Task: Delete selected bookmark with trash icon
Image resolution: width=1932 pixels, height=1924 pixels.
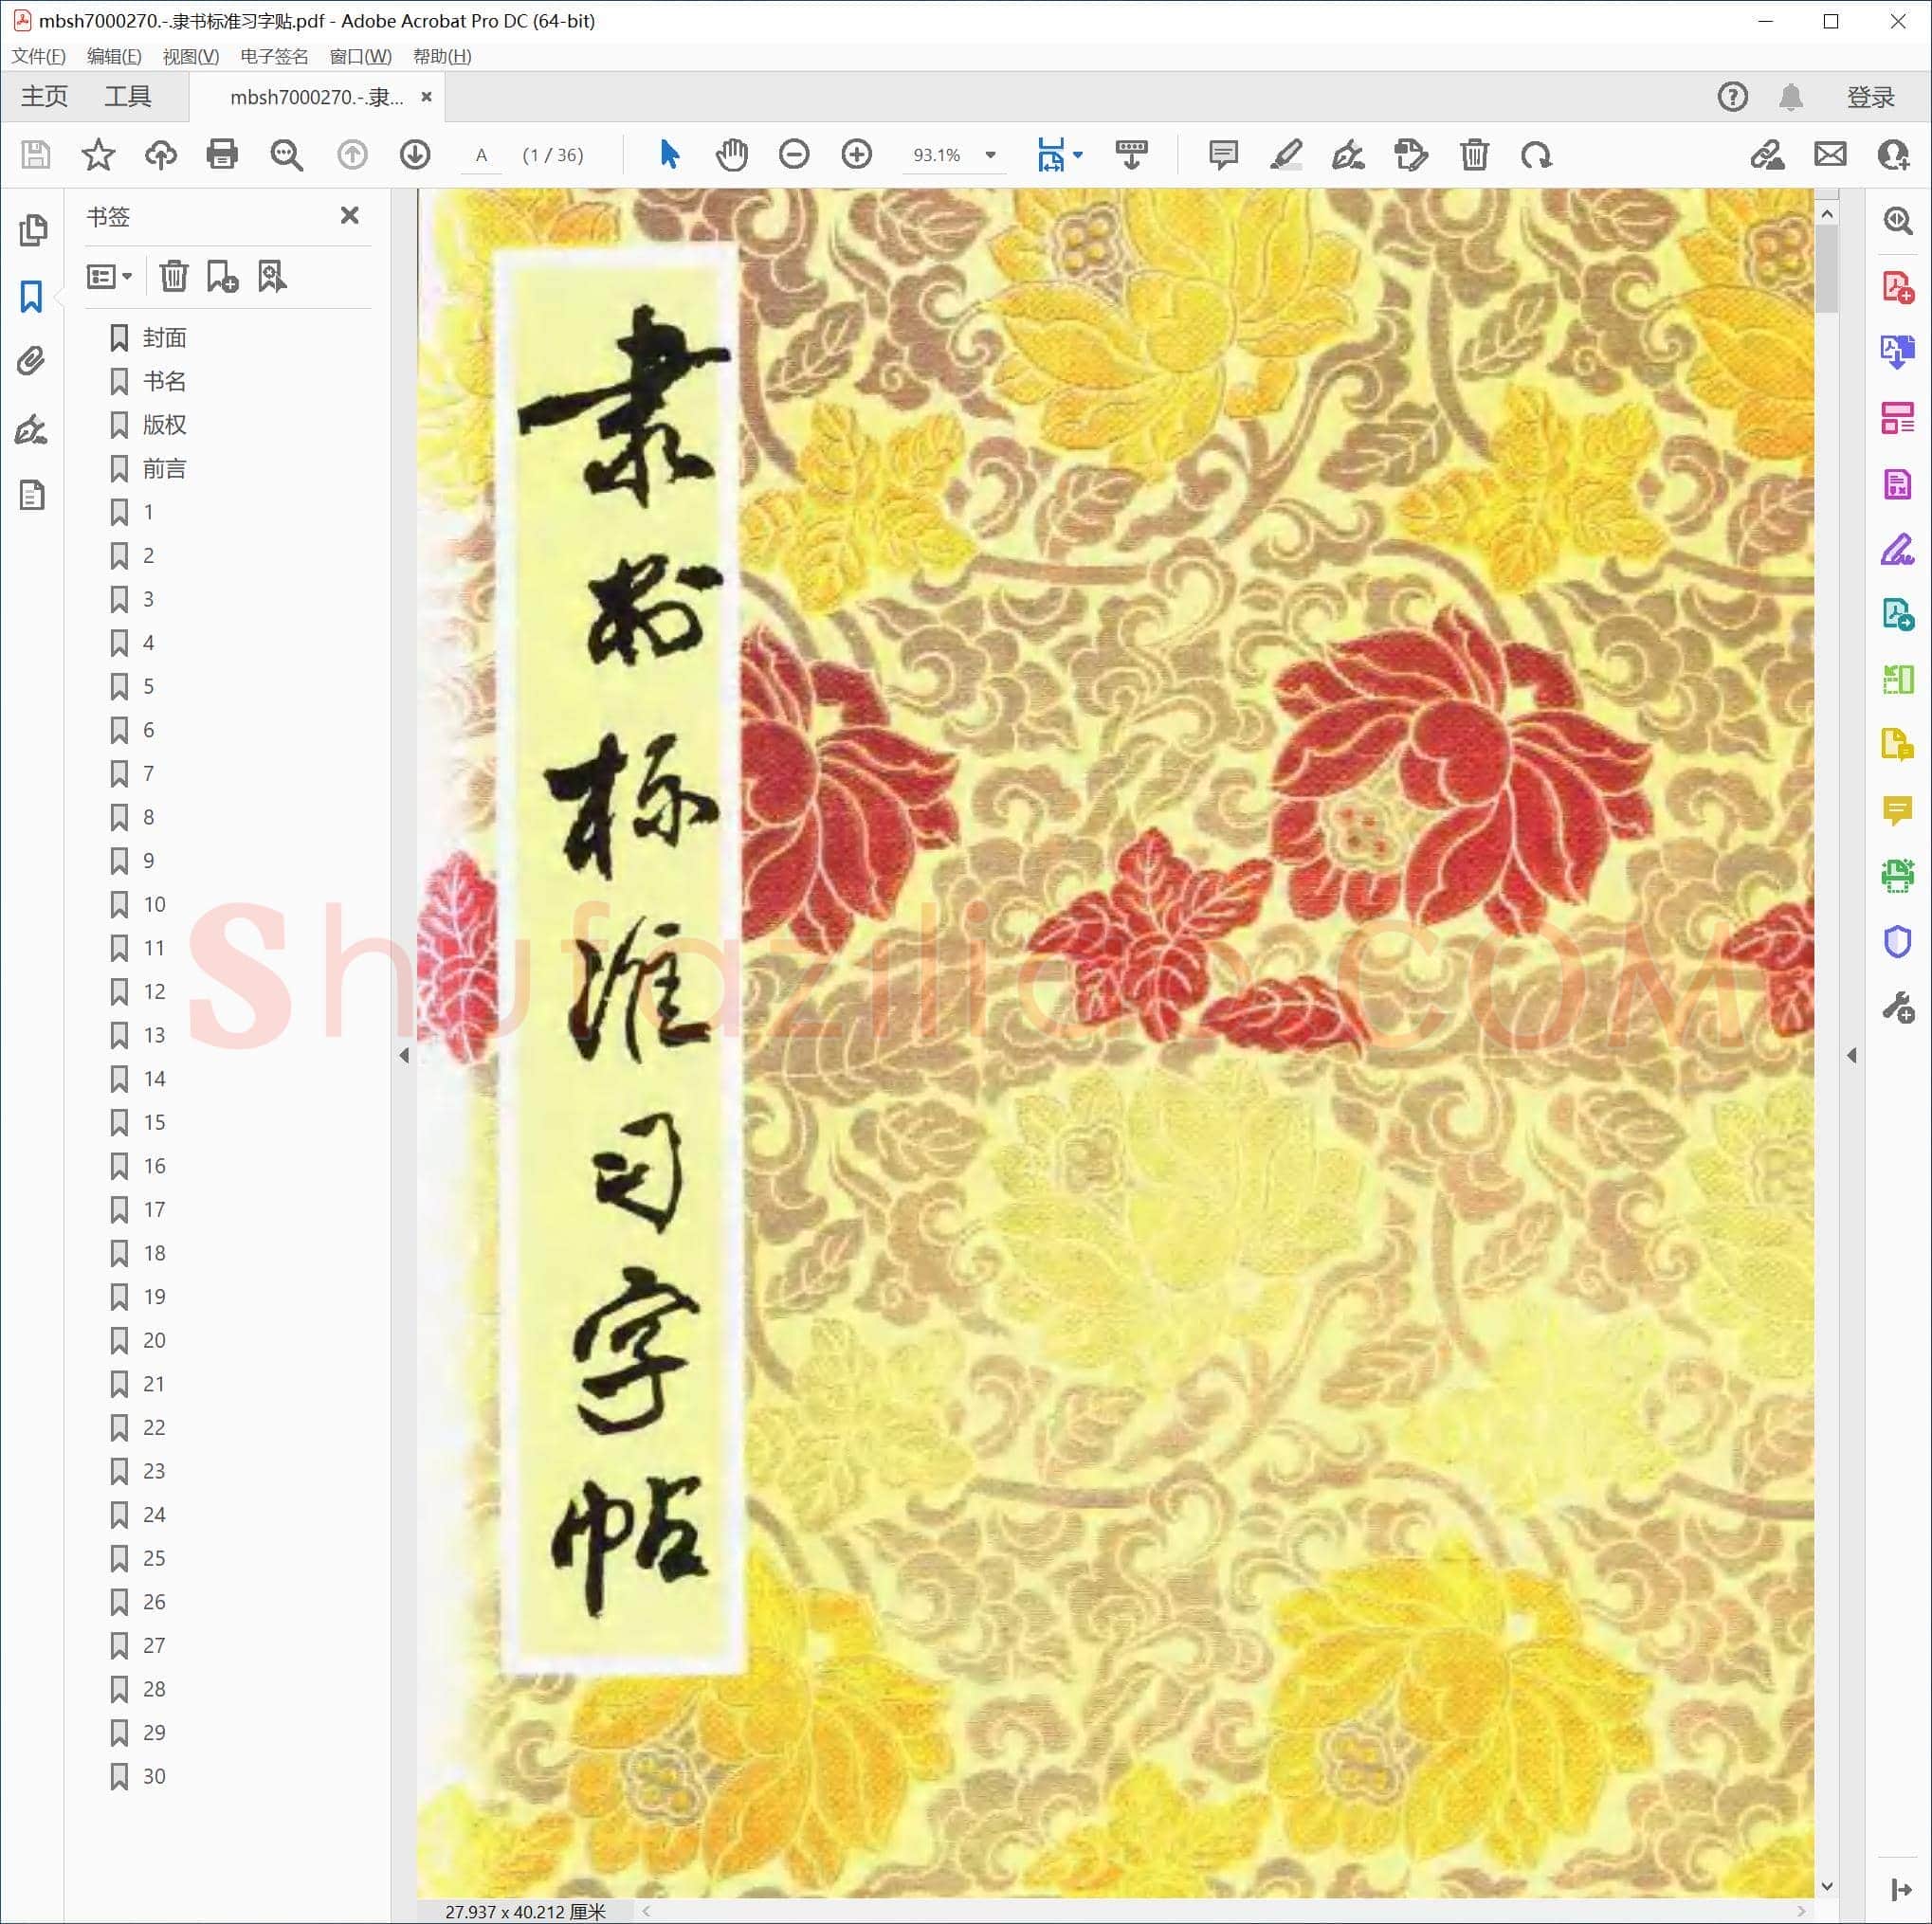Action: [x=174, y=276]
